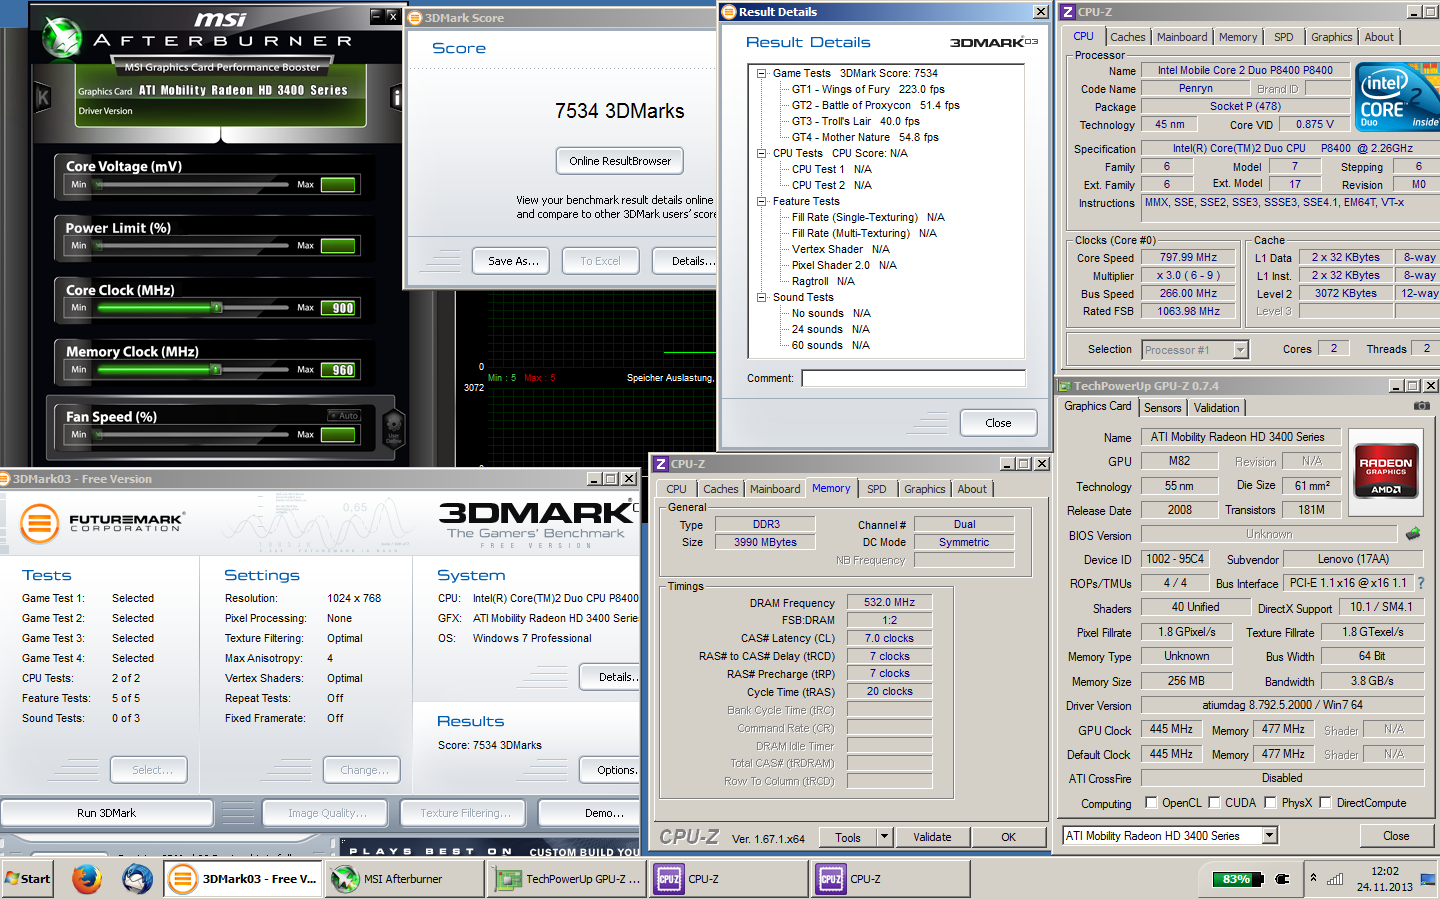
Task: Click Validate in CPU-Z memory window
Action: [932, 837]
